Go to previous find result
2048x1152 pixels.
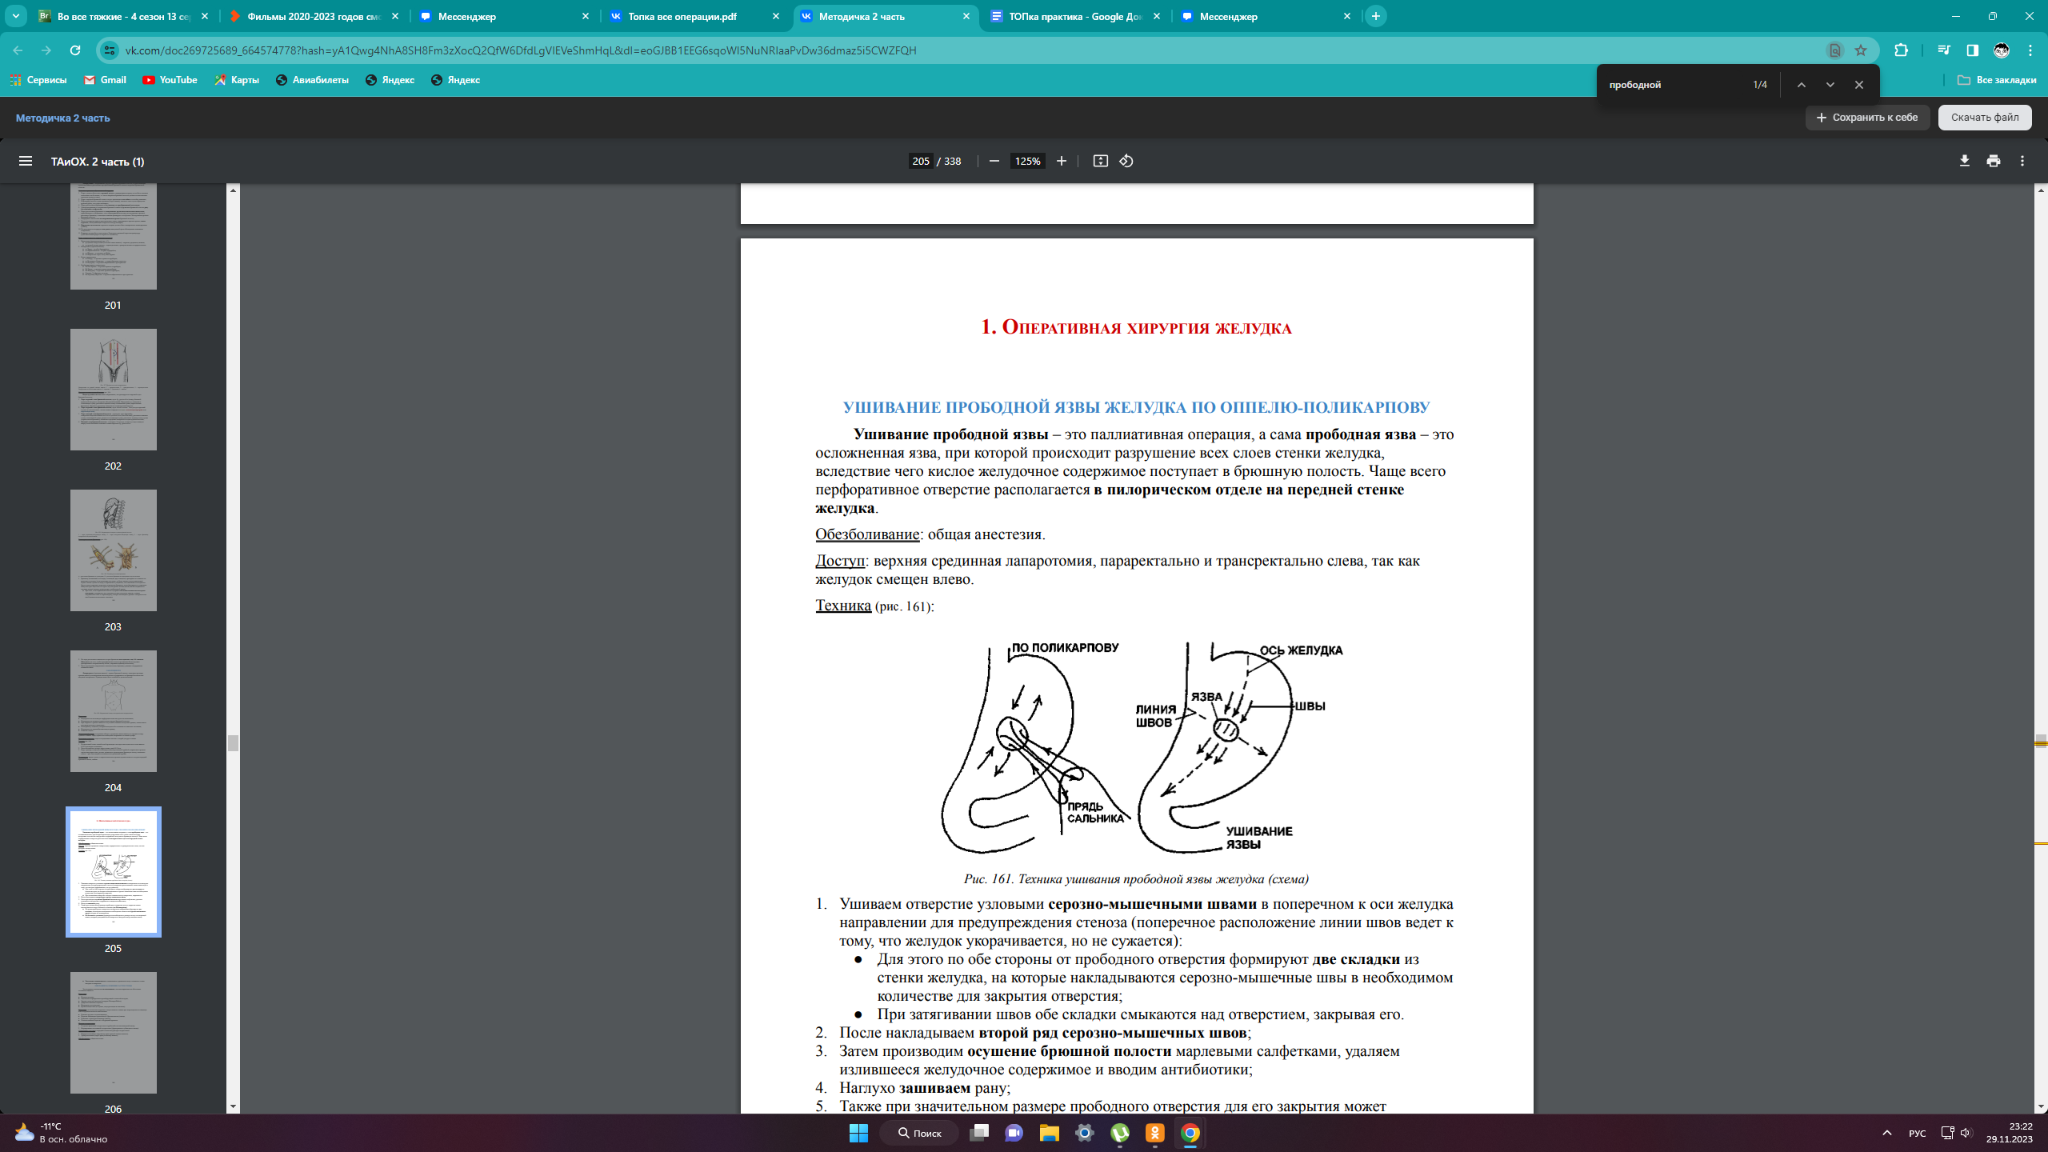[1801, 85]
